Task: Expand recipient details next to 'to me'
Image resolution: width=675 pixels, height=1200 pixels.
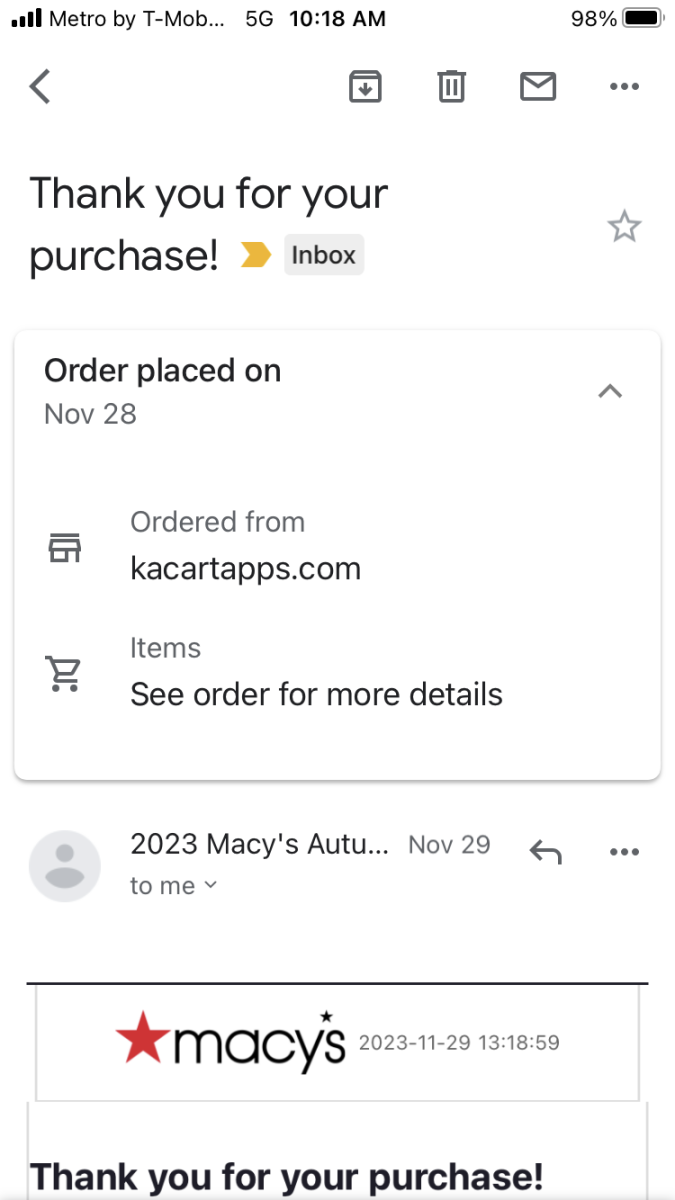Action: point(210,886)
